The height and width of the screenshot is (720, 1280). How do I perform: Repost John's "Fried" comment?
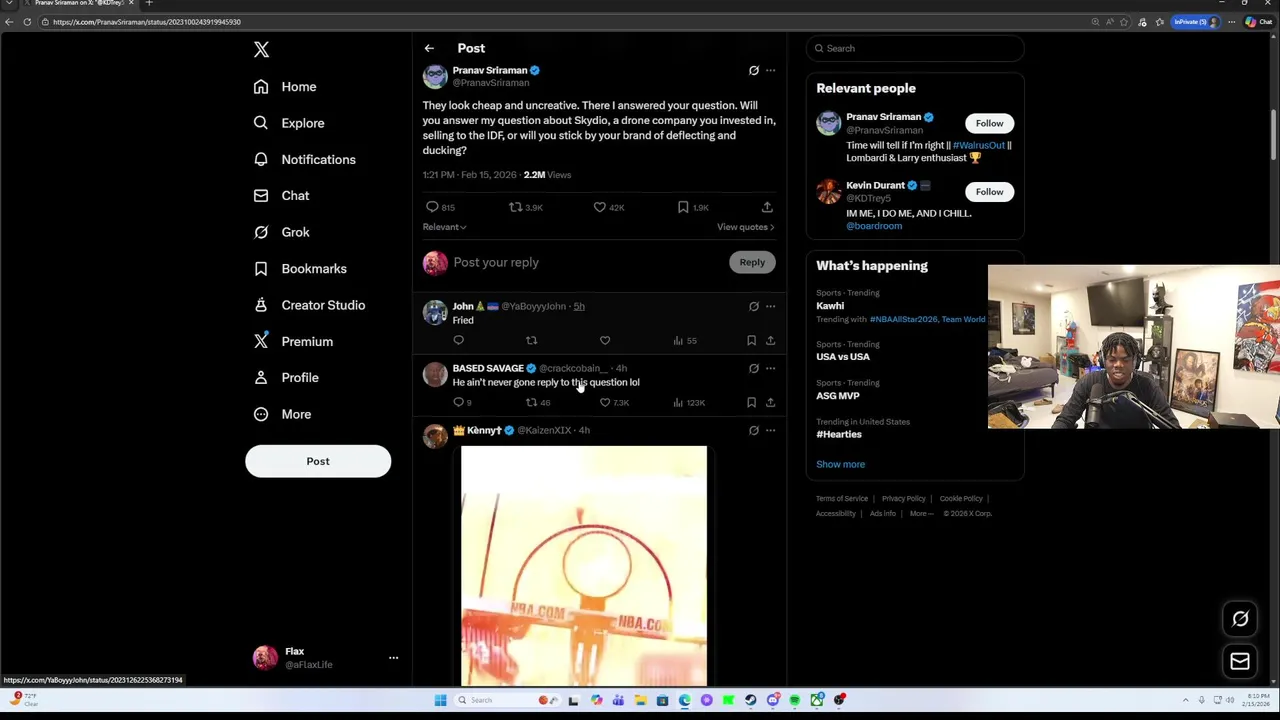pos(532,341)
